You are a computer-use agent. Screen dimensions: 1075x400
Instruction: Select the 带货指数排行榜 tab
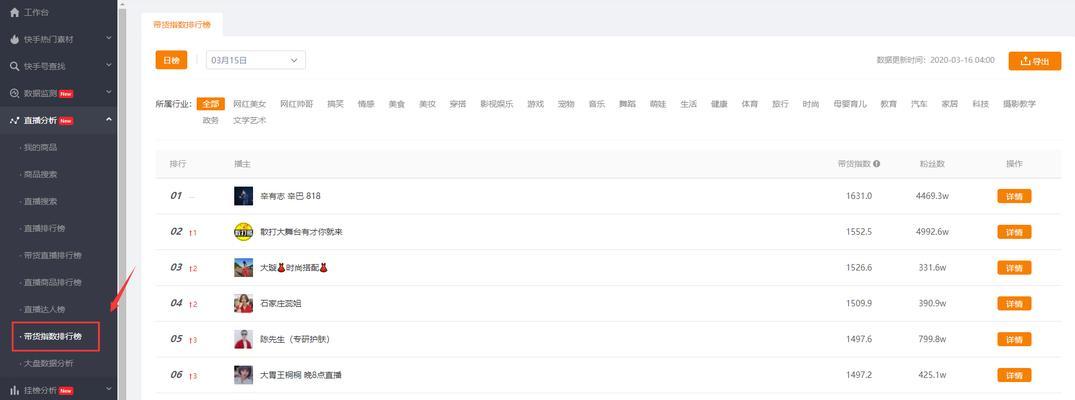[182, 25]
